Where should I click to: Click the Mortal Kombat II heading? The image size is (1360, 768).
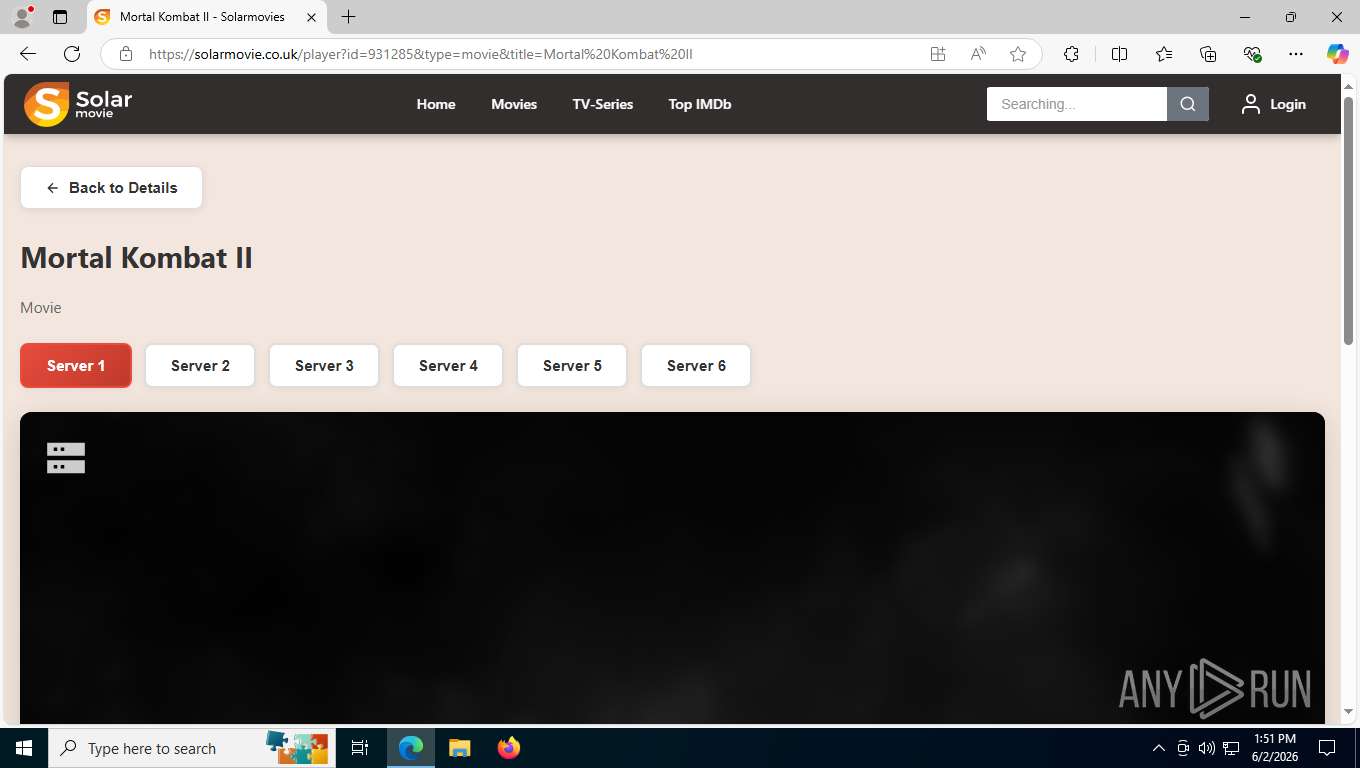[x=136, y=258]
